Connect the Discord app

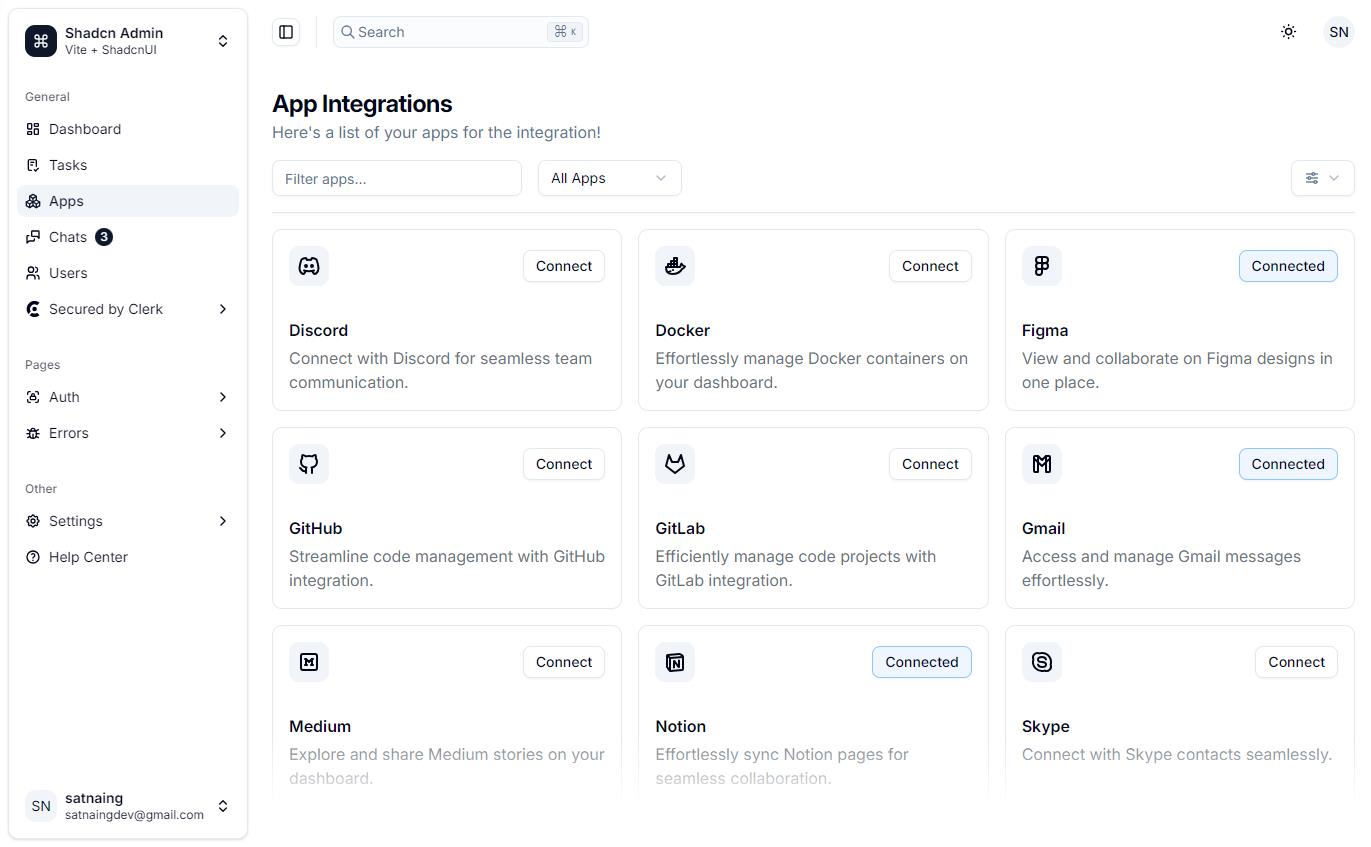pyautogui.click(x=564, y=266)
